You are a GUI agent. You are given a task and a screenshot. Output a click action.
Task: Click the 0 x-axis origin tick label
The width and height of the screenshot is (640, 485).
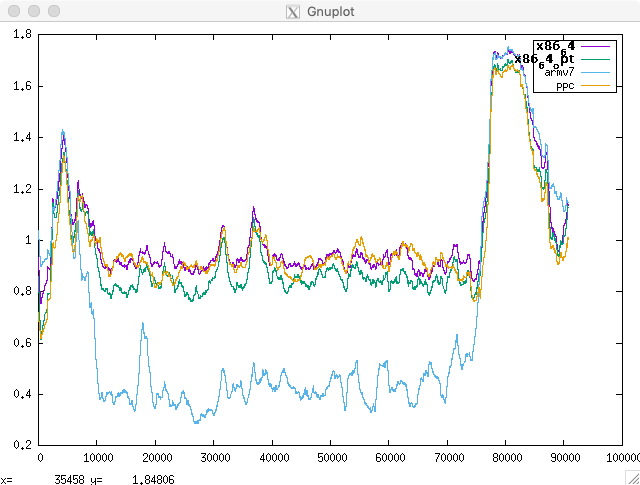click(x=40, y=457)
